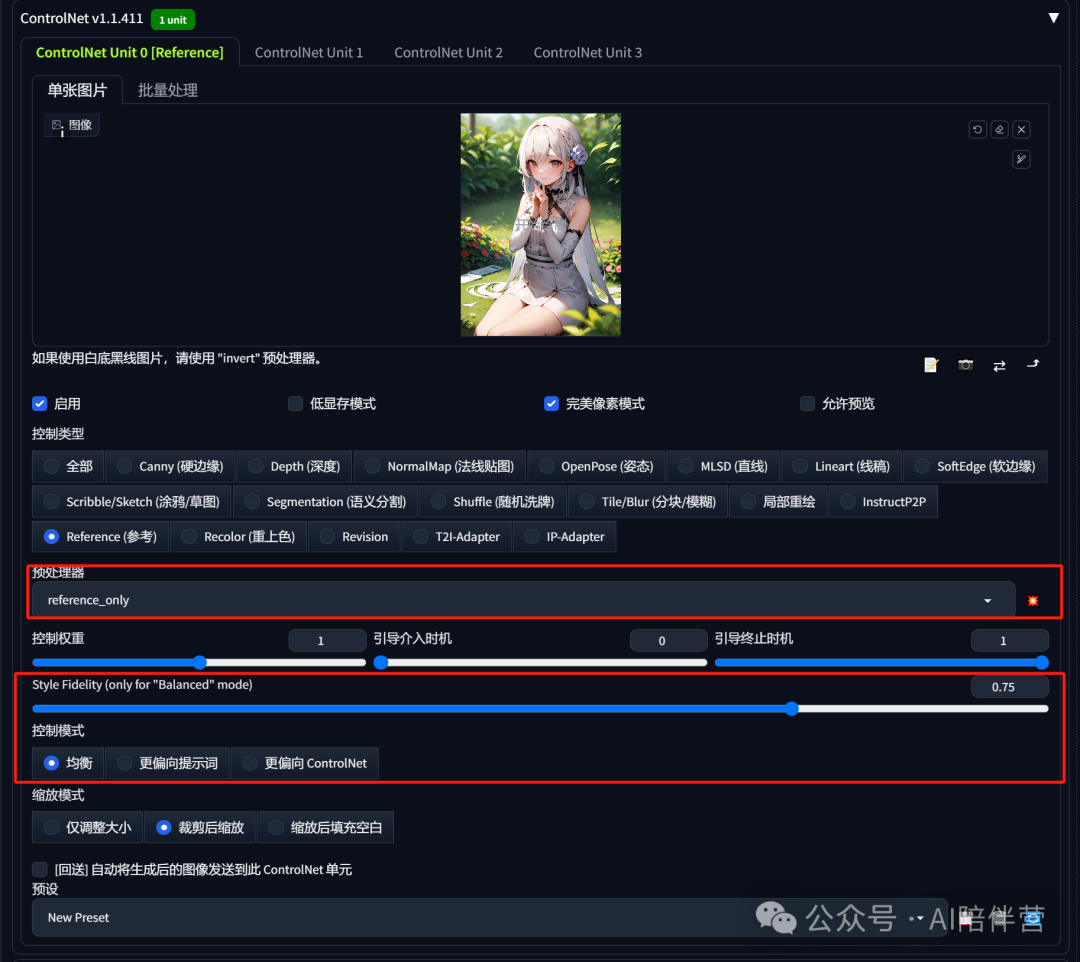Click the 控制权重 slider handle
The height and width of the screenshot is (962, 1080).
(x=200, y=662)
